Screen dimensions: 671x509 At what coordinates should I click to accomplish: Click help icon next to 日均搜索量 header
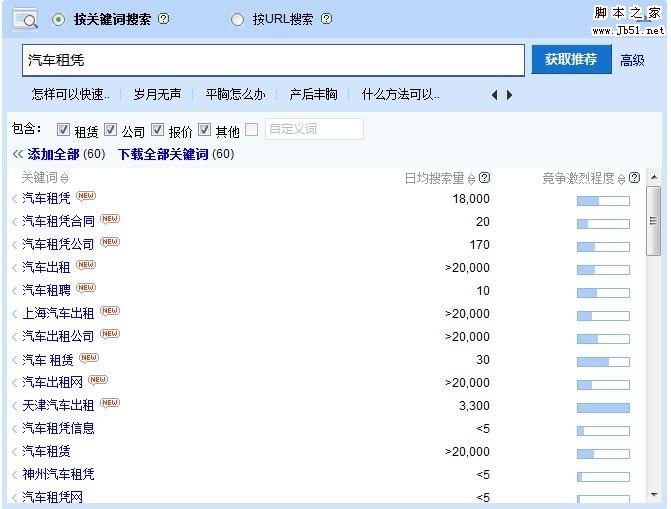[x=485, y=178]
